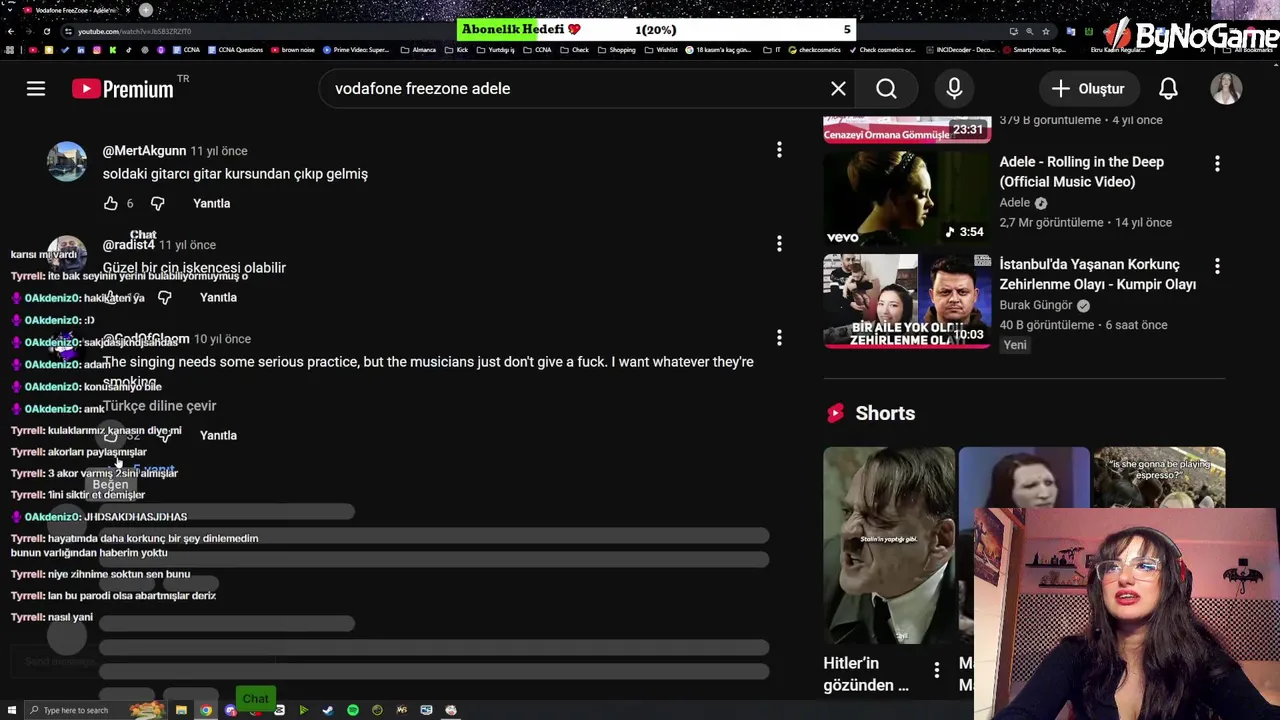
Task: Open the espresso Short thumbnail
Action: click(1159, 477)
